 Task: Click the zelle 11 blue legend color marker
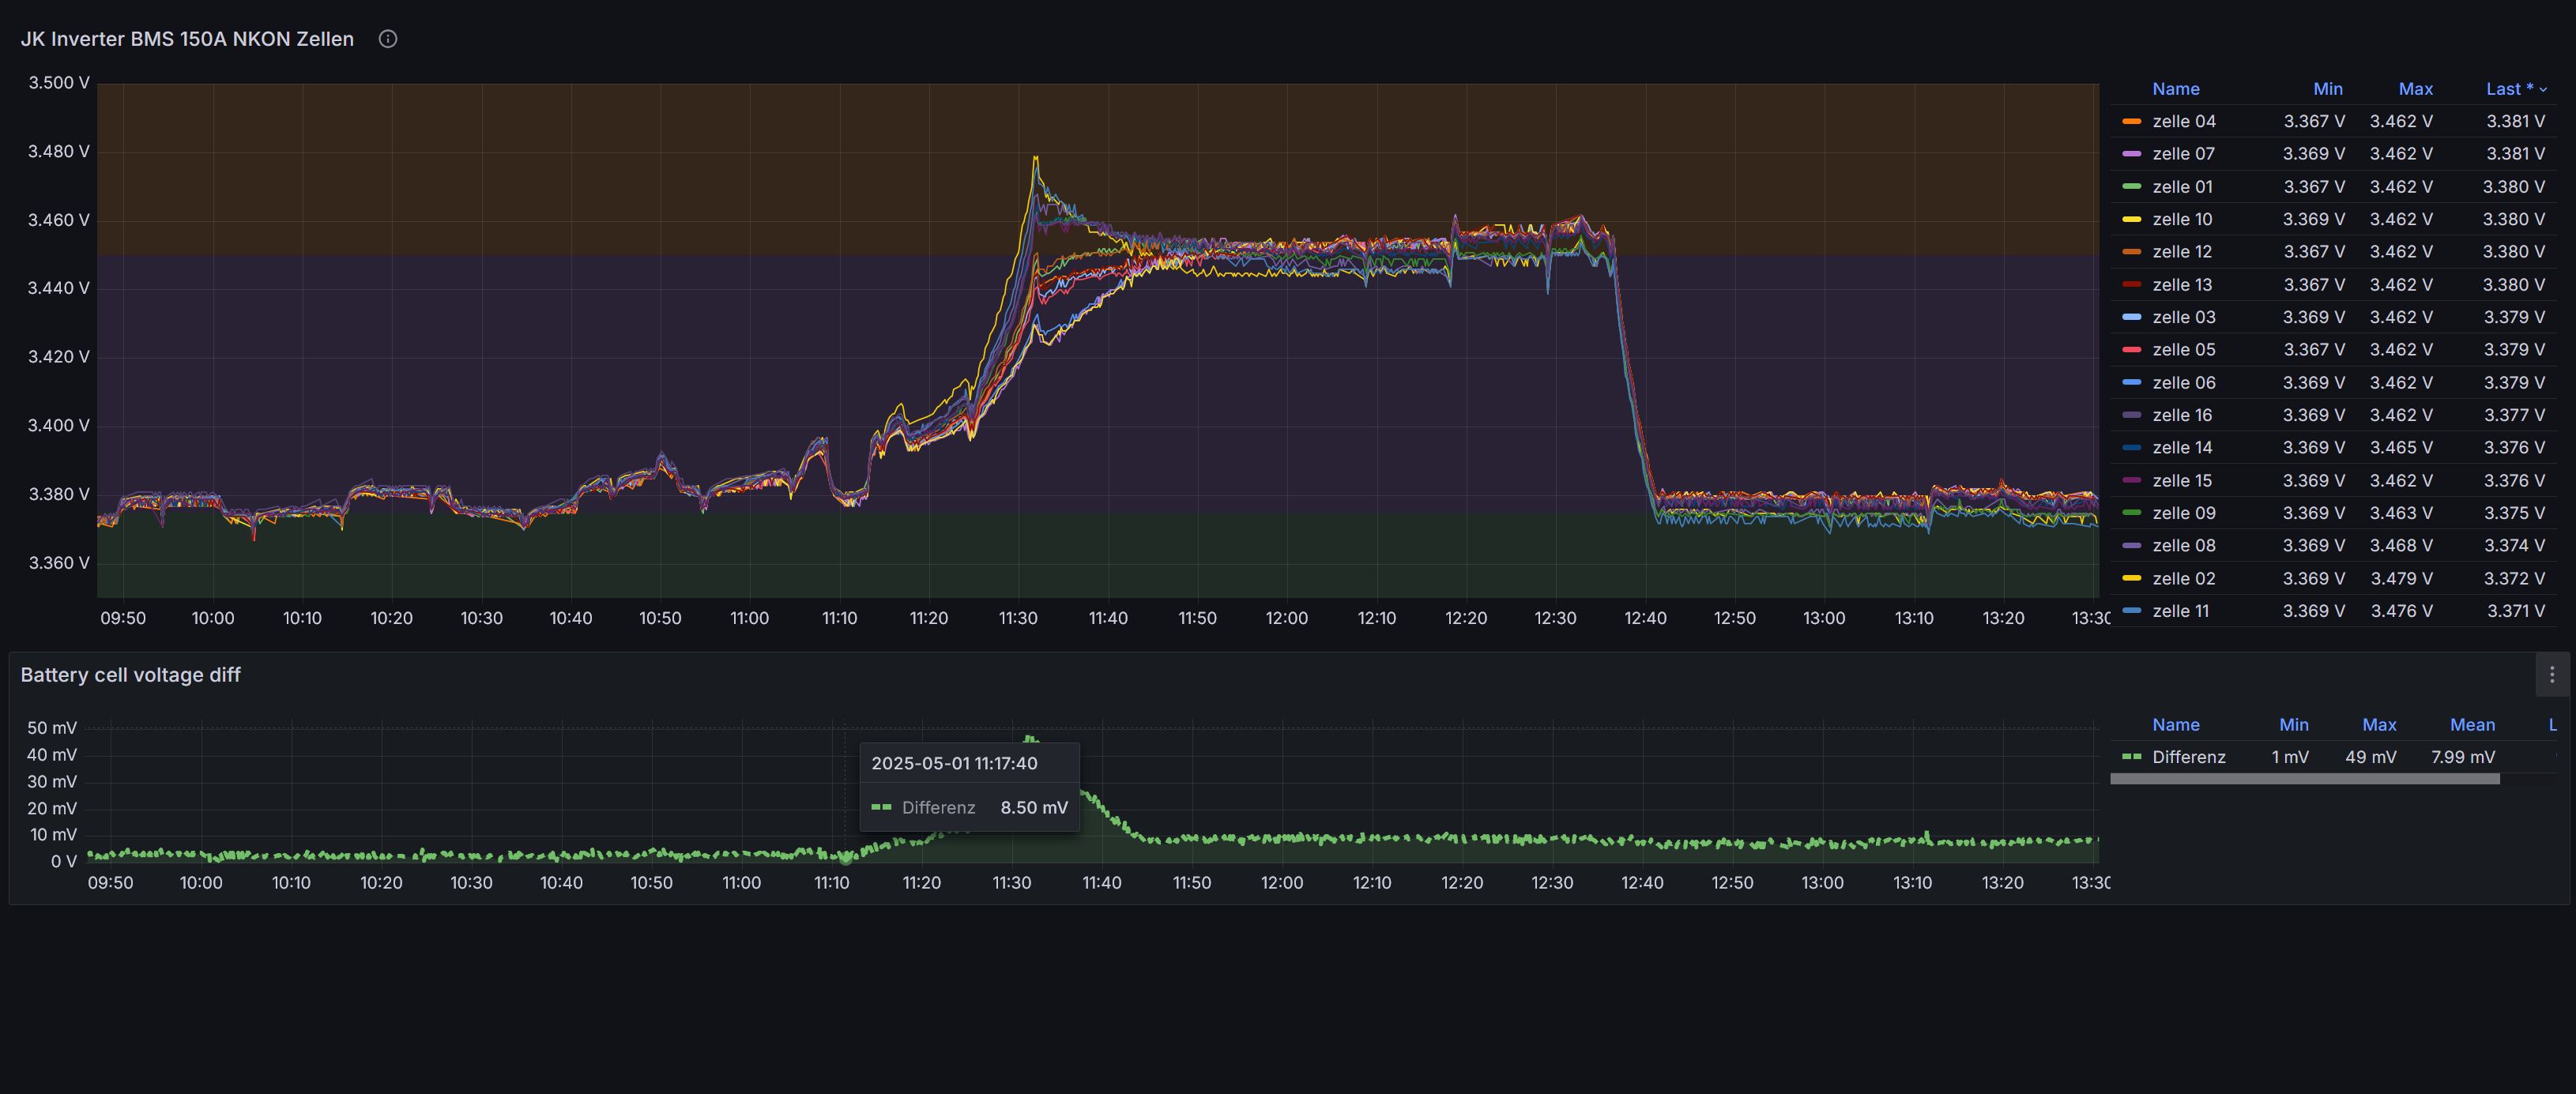pyautogui.click(x=2131, y=611)
